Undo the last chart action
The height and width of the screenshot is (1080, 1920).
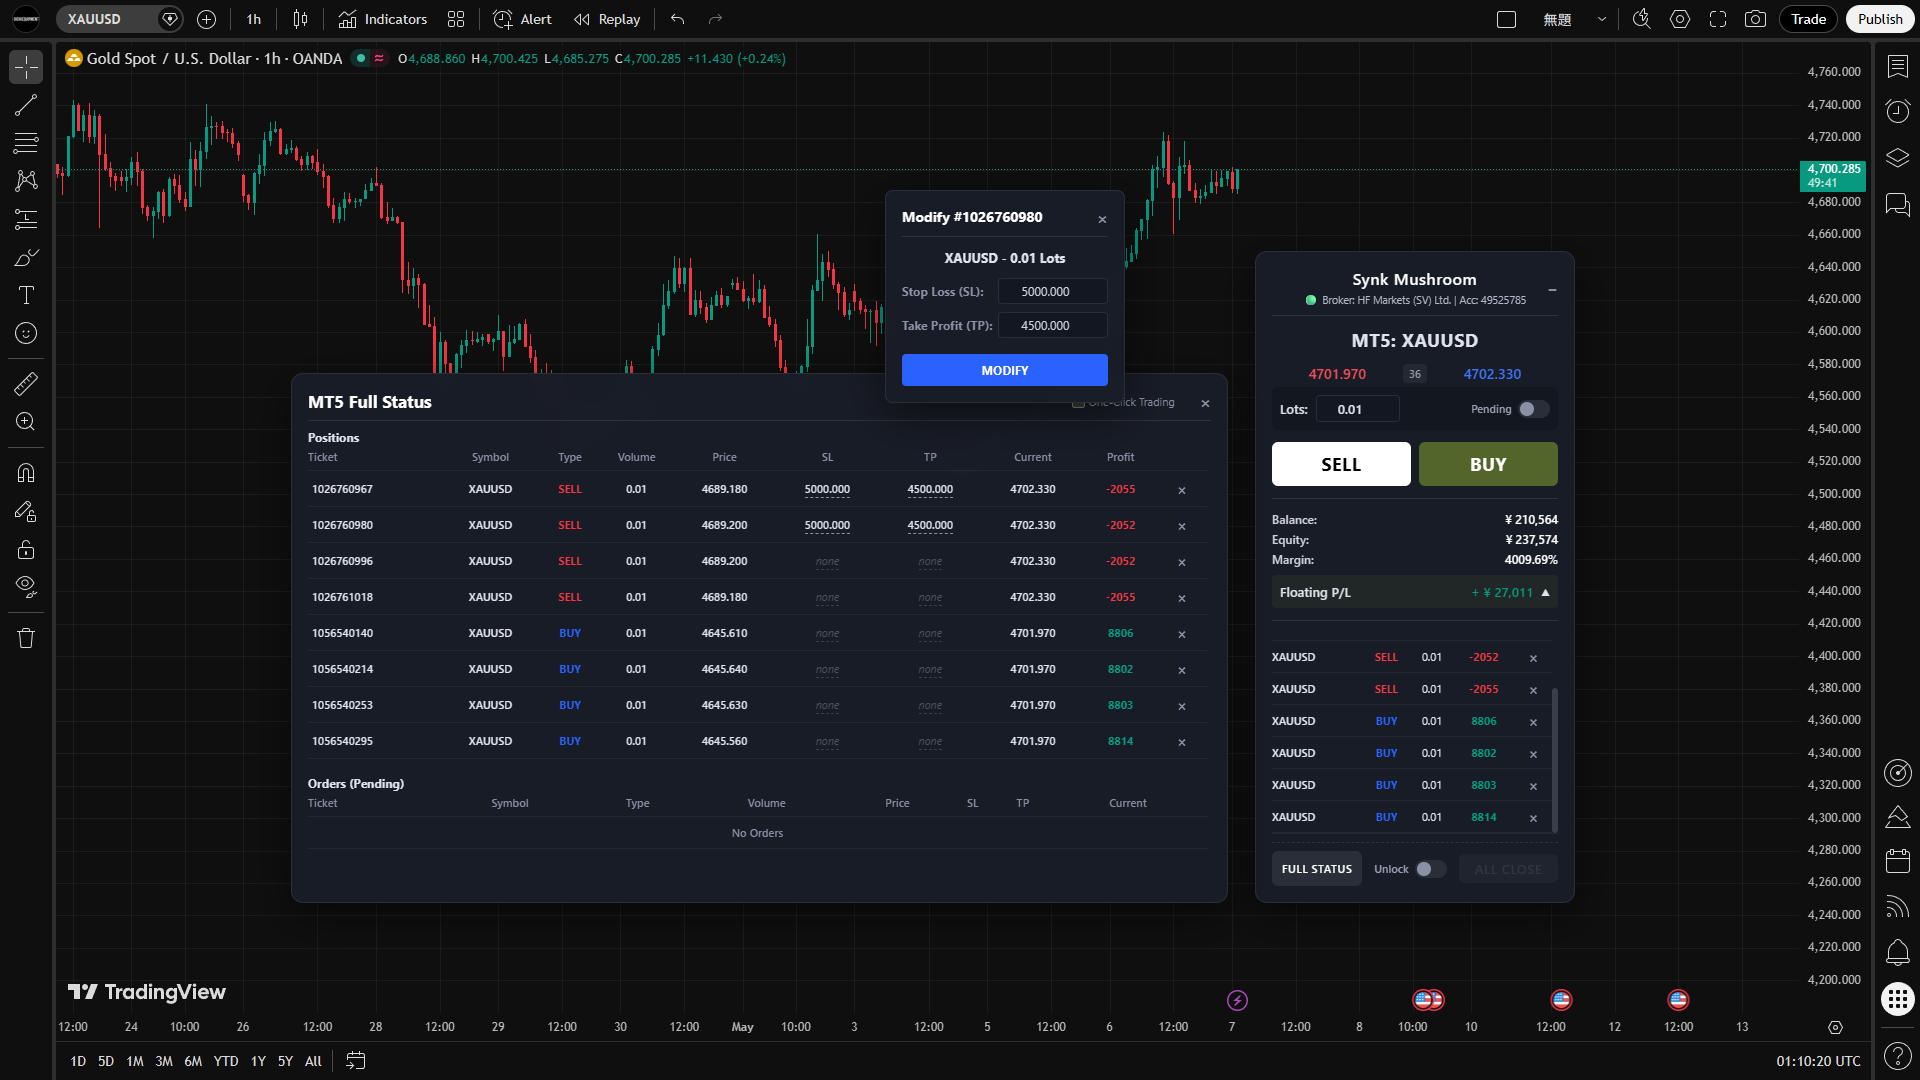click(x=678, y=19)
